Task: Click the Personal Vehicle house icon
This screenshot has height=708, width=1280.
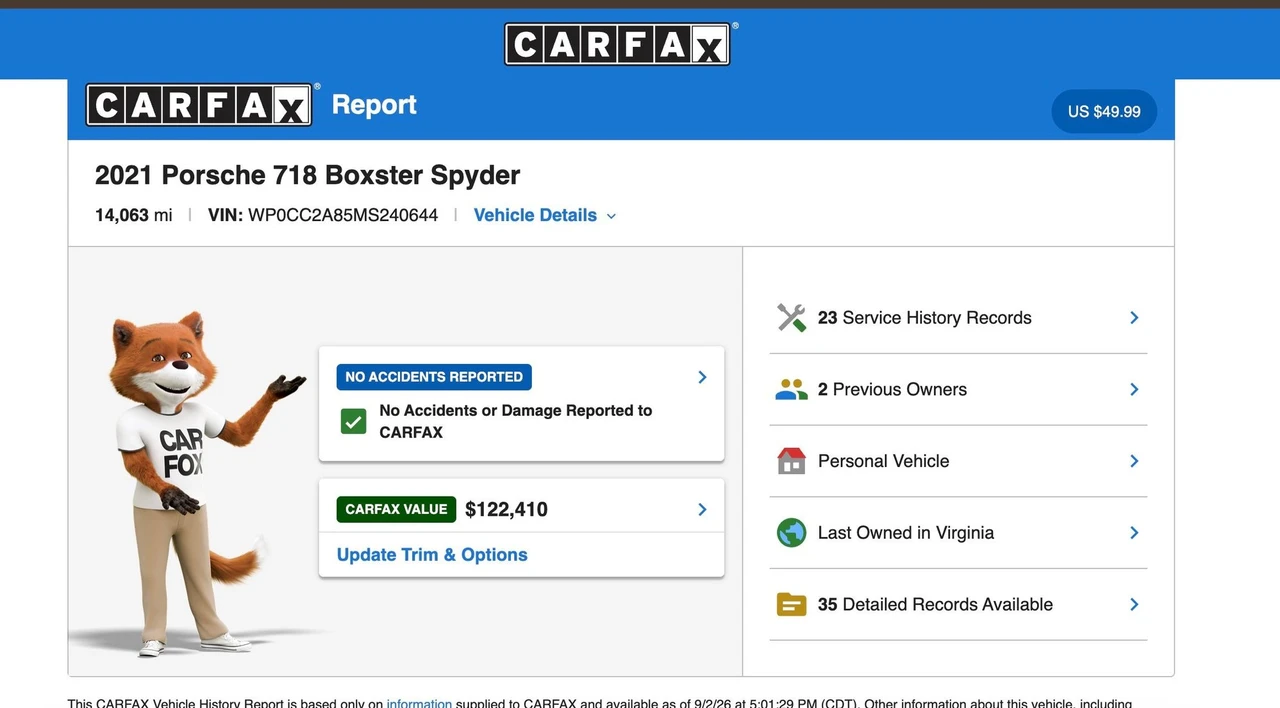Action: coord(791,461)
